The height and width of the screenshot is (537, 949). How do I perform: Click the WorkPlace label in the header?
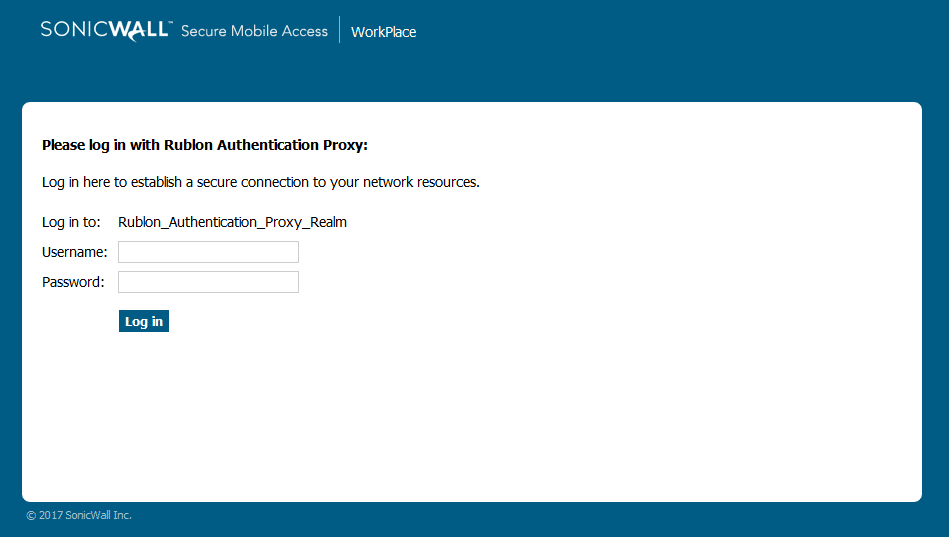(383, 32)
